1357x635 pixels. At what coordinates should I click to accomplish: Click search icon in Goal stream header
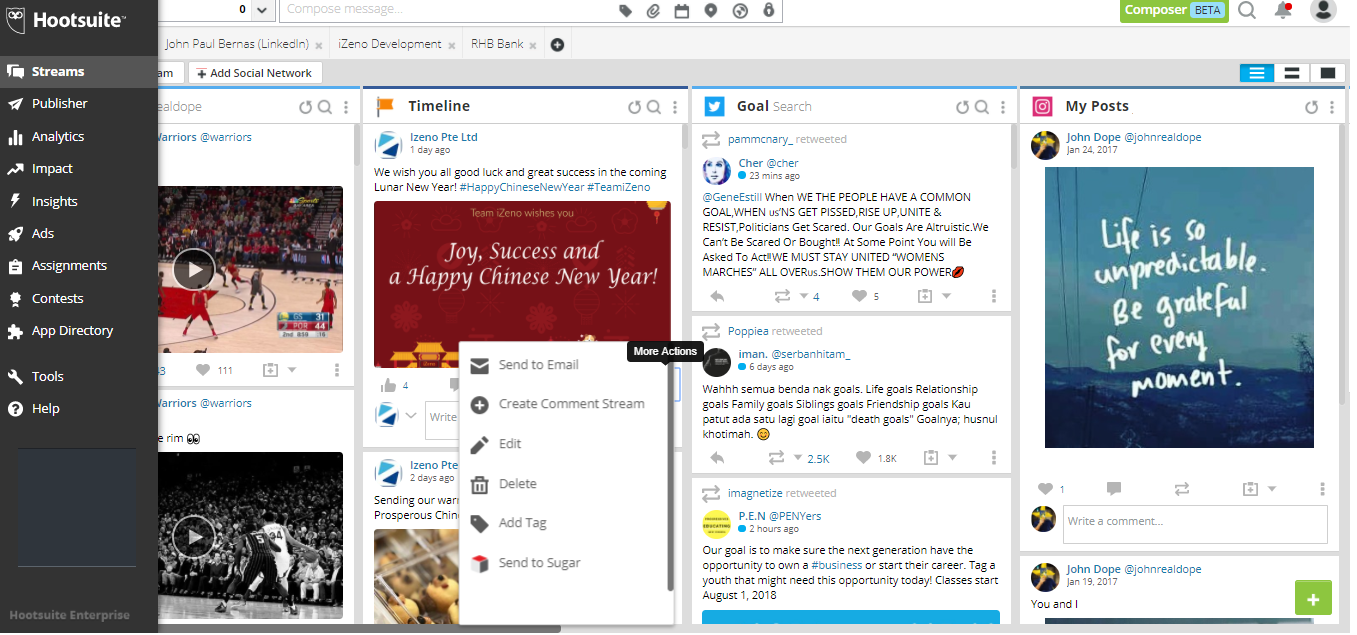tap(983, 107)
